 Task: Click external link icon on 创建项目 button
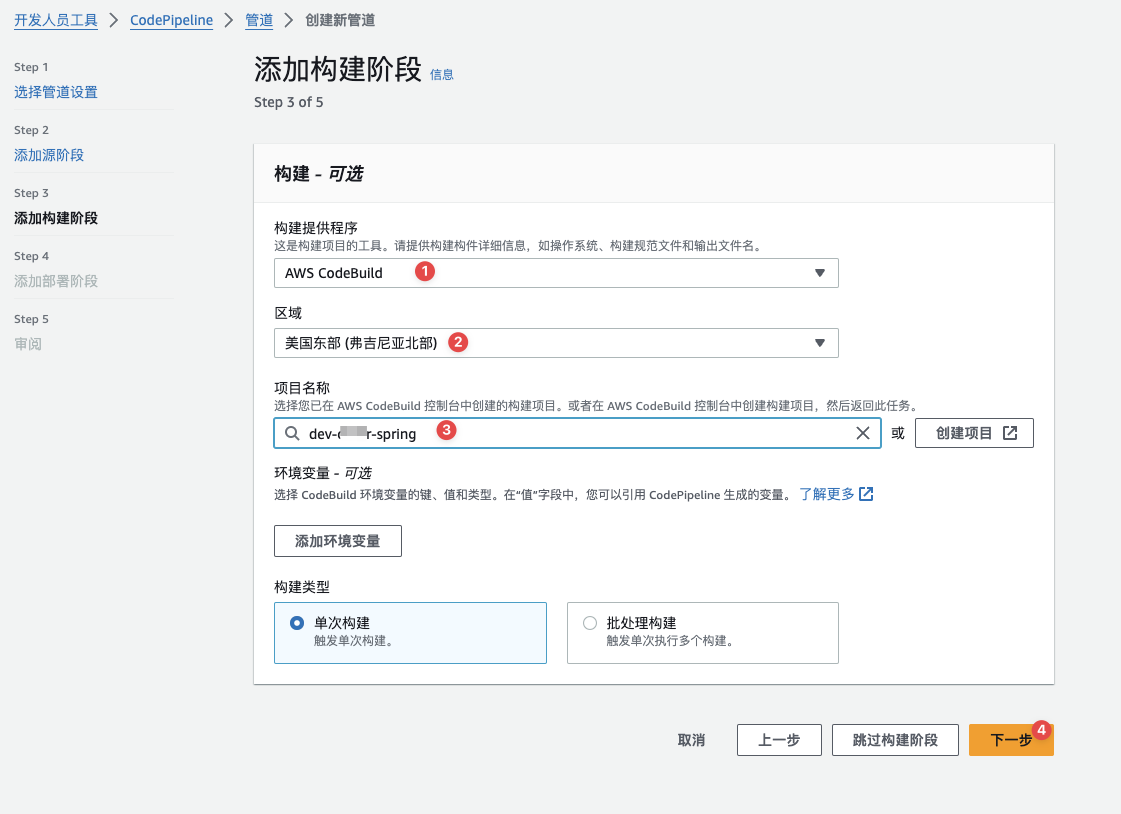(x=1009, y=433)
